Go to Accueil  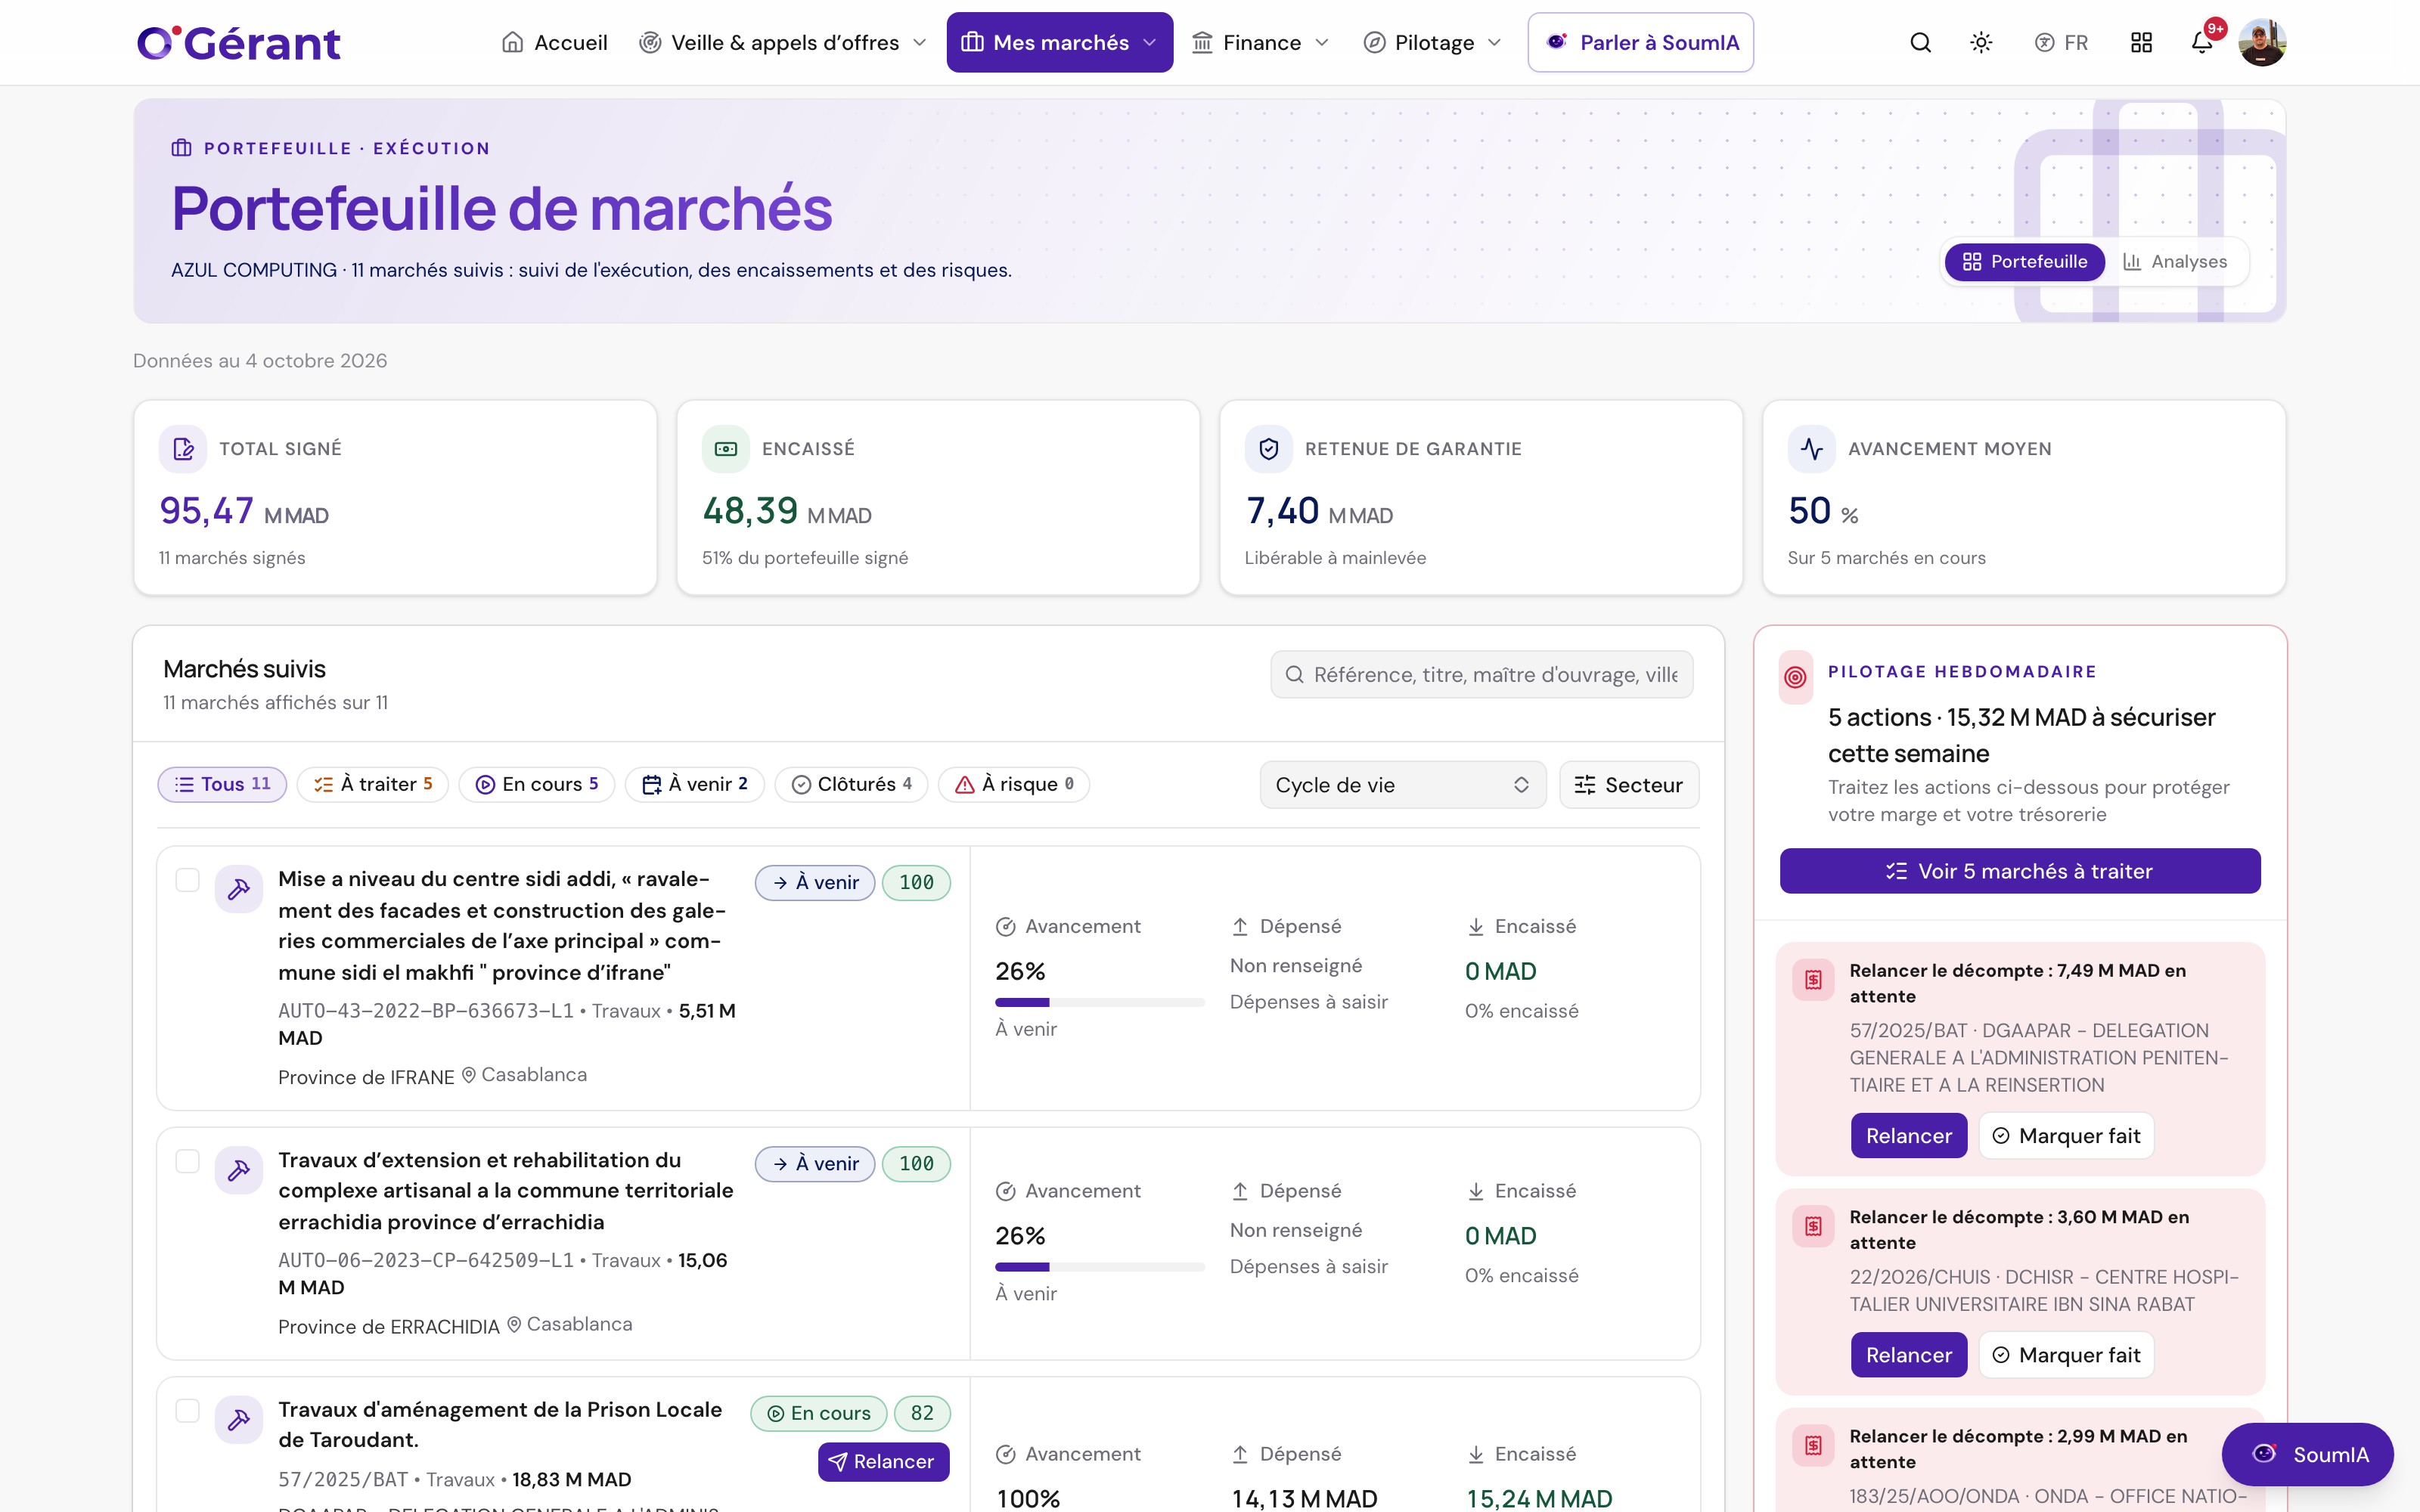(x=555, y=42)
